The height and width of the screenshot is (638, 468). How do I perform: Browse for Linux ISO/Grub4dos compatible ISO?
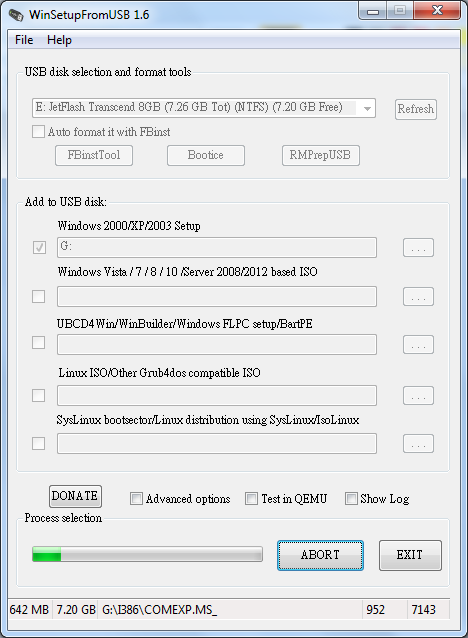(418, 395)
